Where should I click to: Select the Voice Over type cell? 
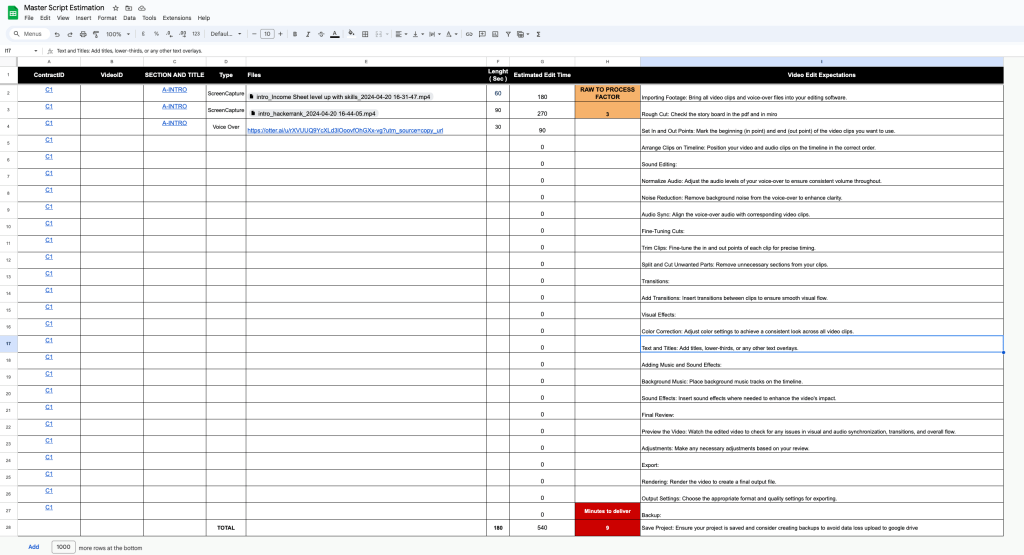226,127
